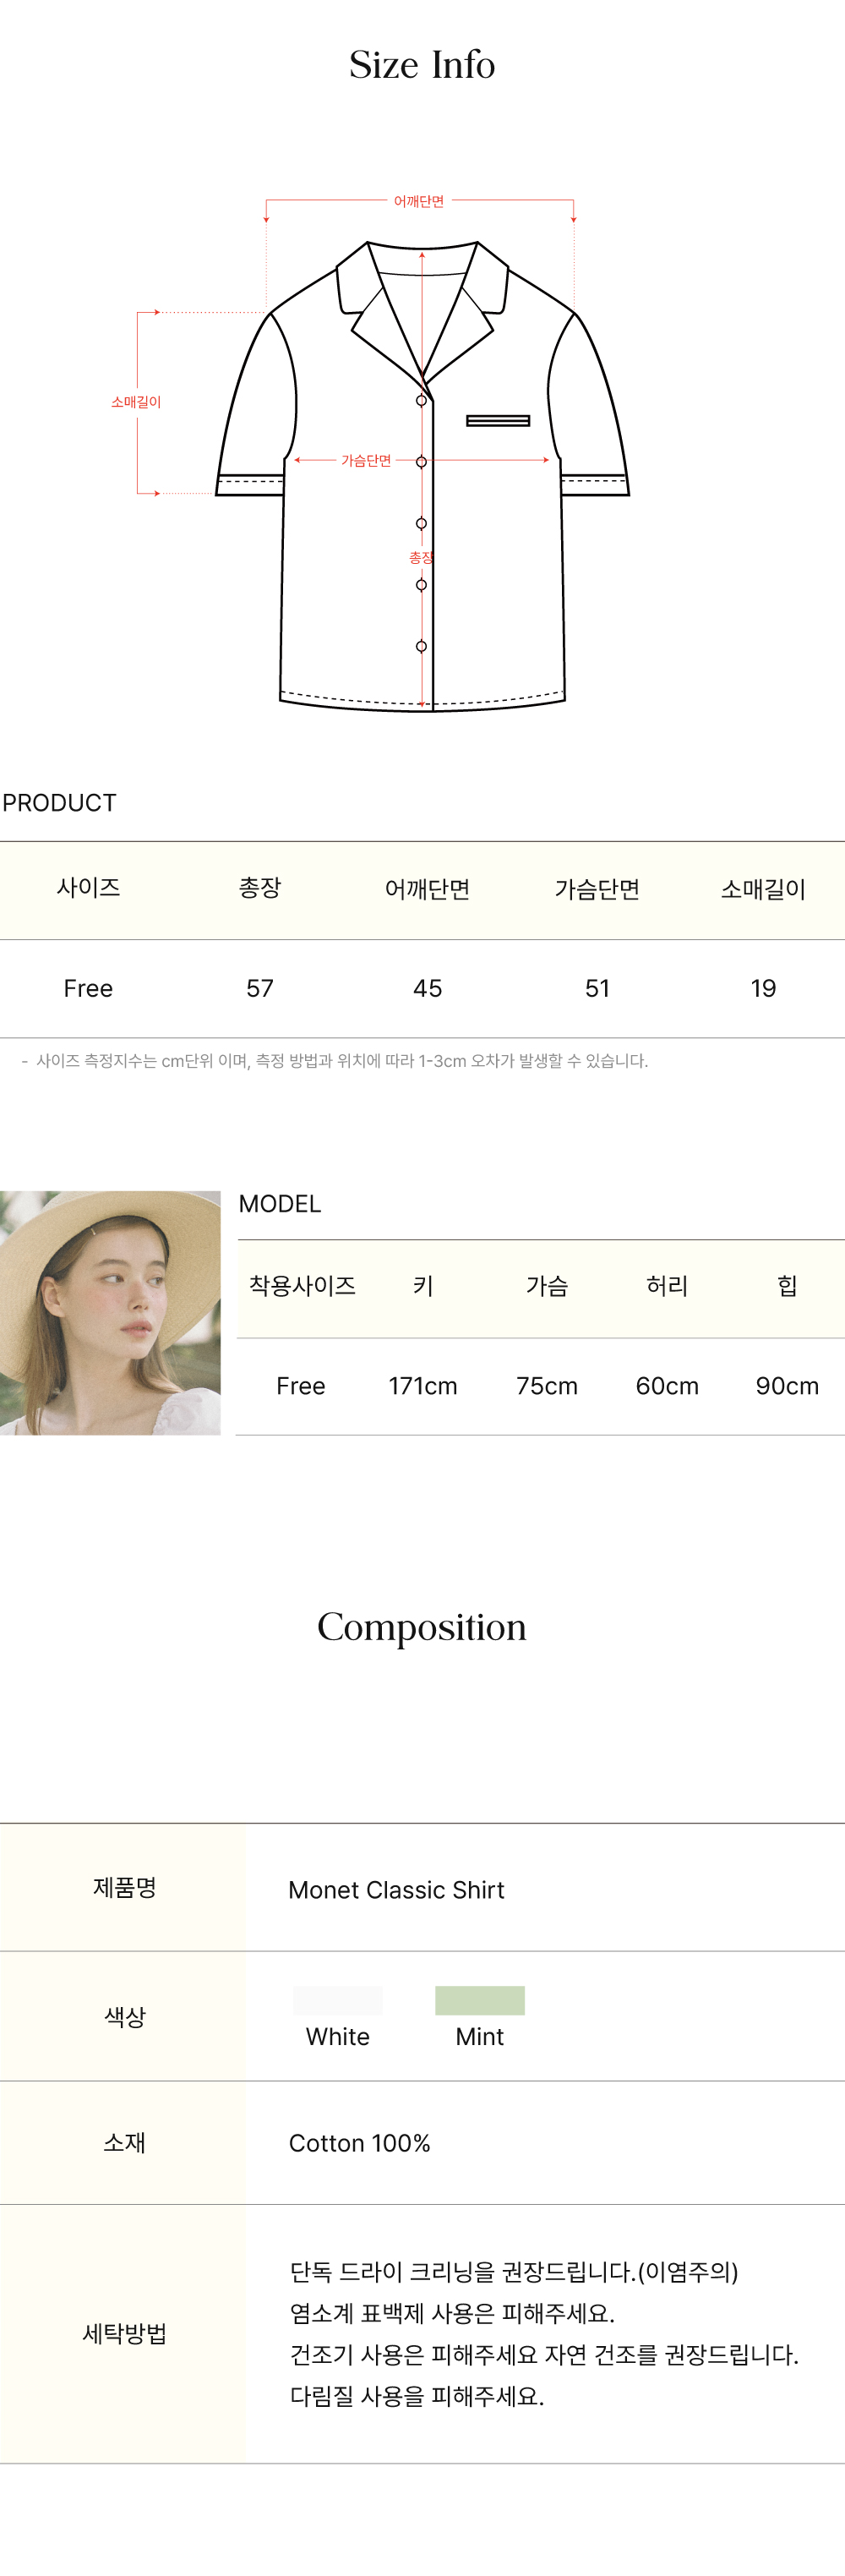Click the 소매길이 label beside sleeve
Image resolution: width=845 pixels, height=2576 pixels.
tap(136, 402)
